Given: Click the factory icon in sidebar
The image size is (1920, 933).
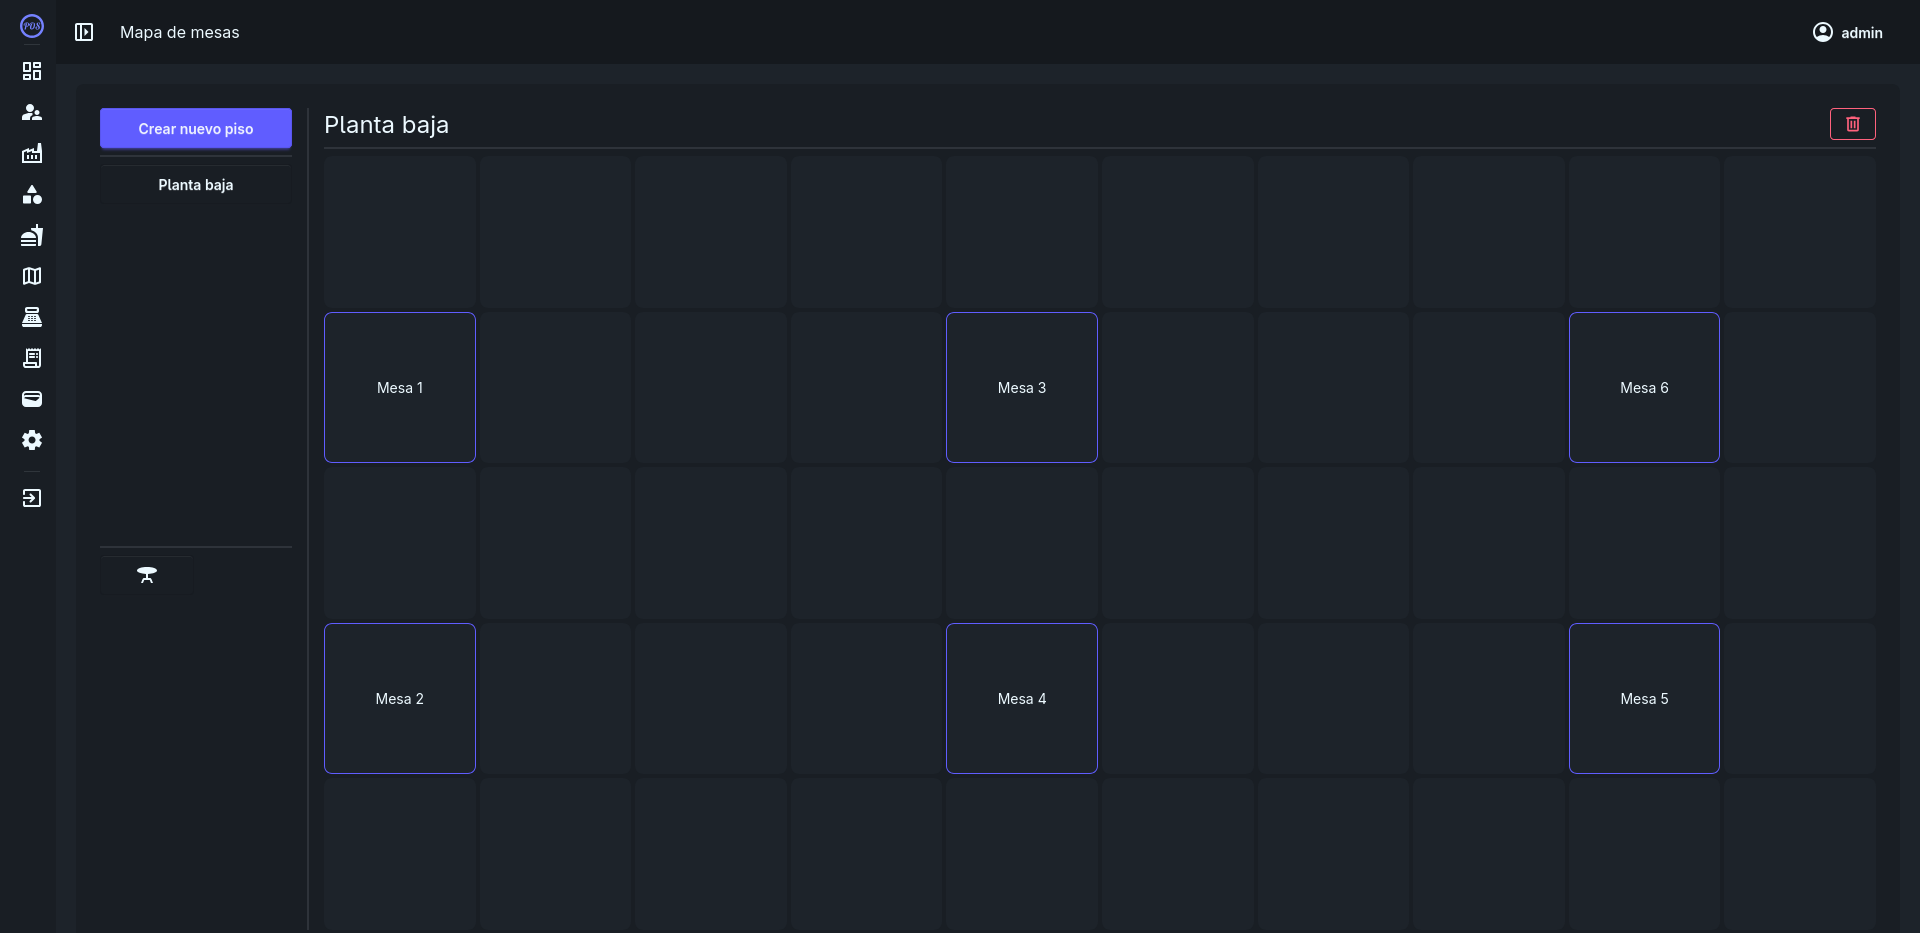Looking at the screenshot, I should point(32,153).
